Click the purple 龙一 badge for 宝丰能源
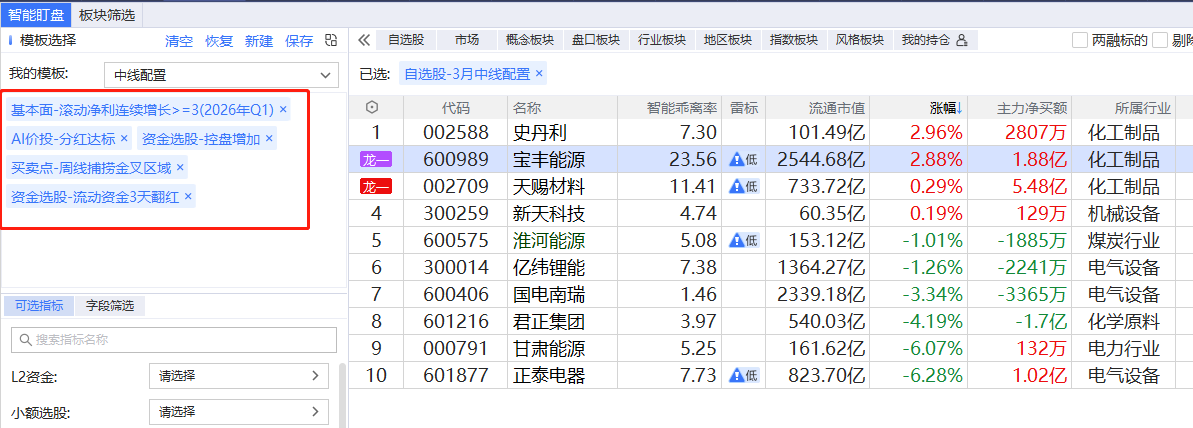Image resolution: width=1193 pixels, height=428 pixels. (376, 159)
